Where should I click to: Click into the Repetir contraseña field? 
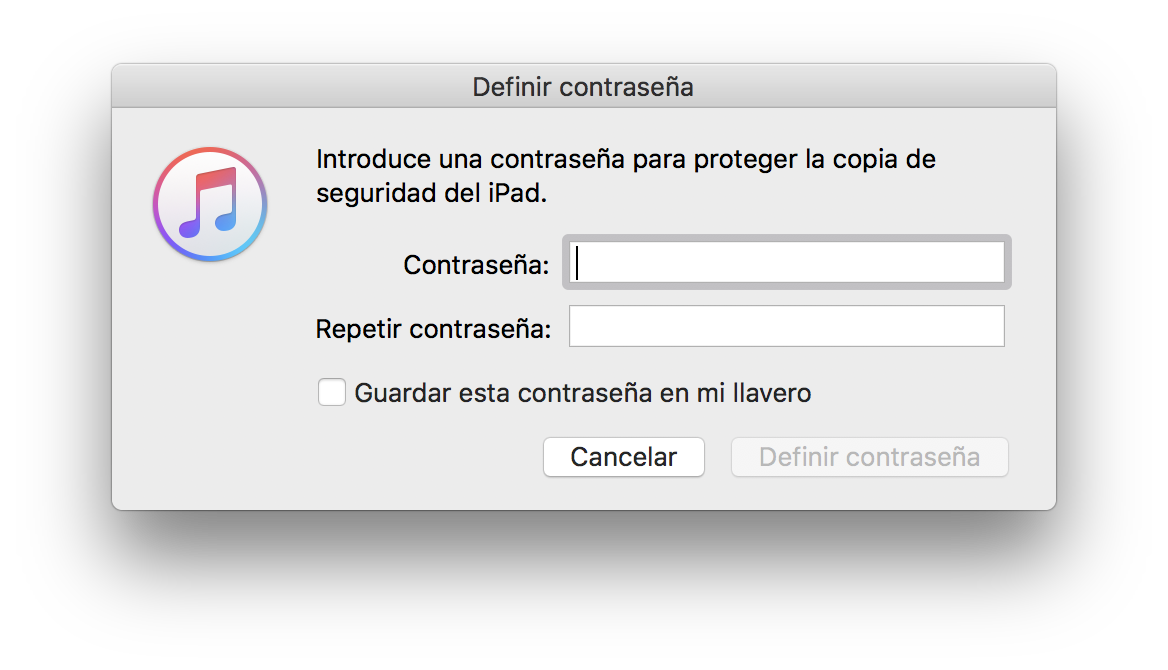coord(786,327)
